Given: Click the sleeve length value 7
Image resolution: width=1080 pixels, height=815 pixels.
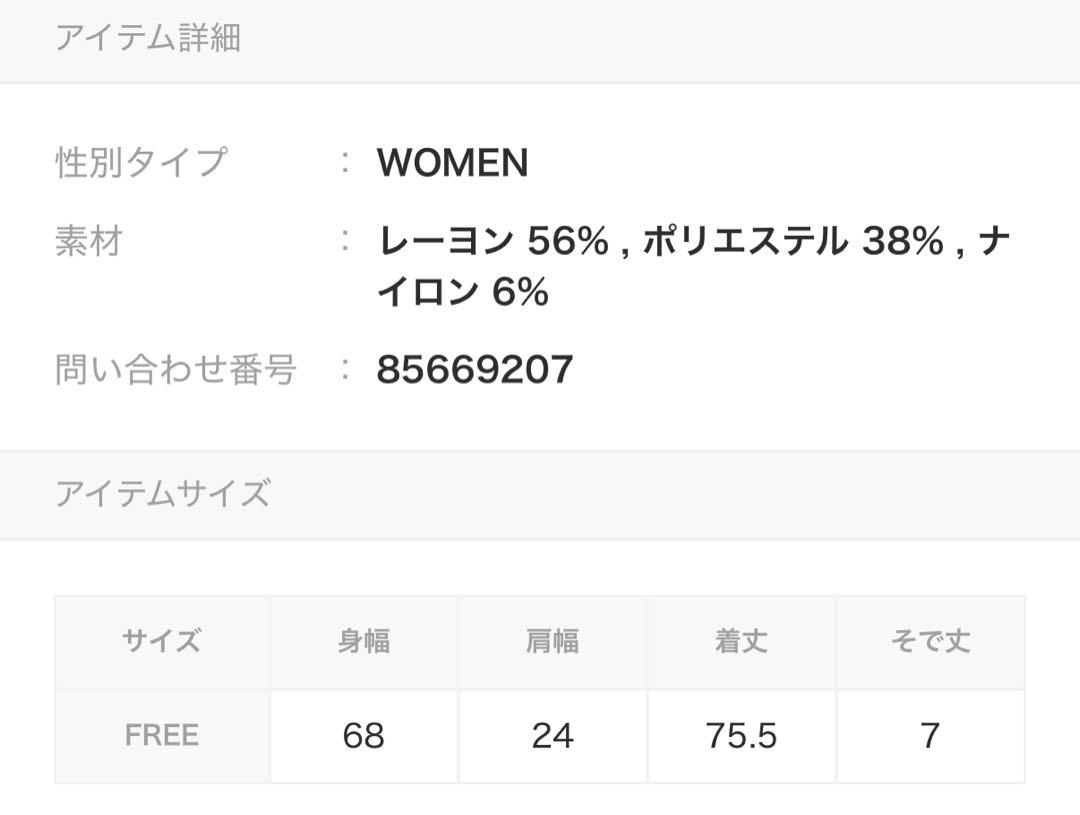Looking at the screenshot, I should 931,736.
